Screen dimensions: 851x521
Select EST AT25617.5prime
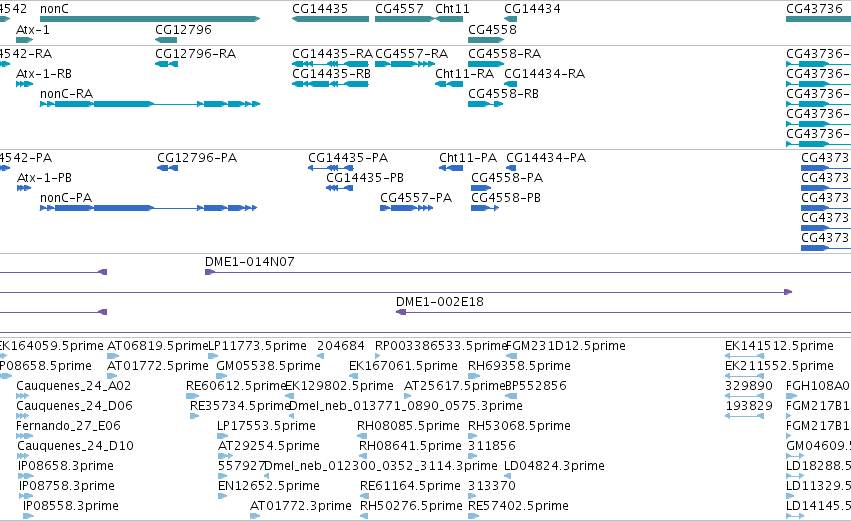455,386
